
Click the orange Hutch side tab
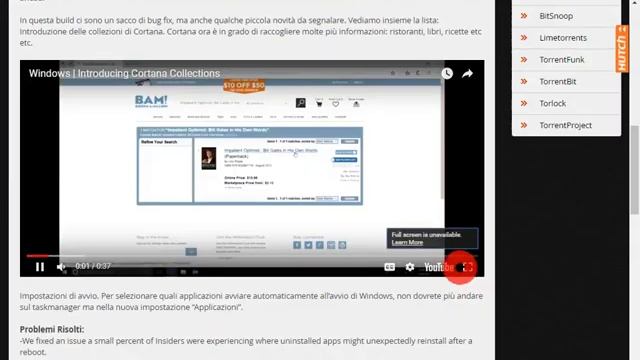622,49
